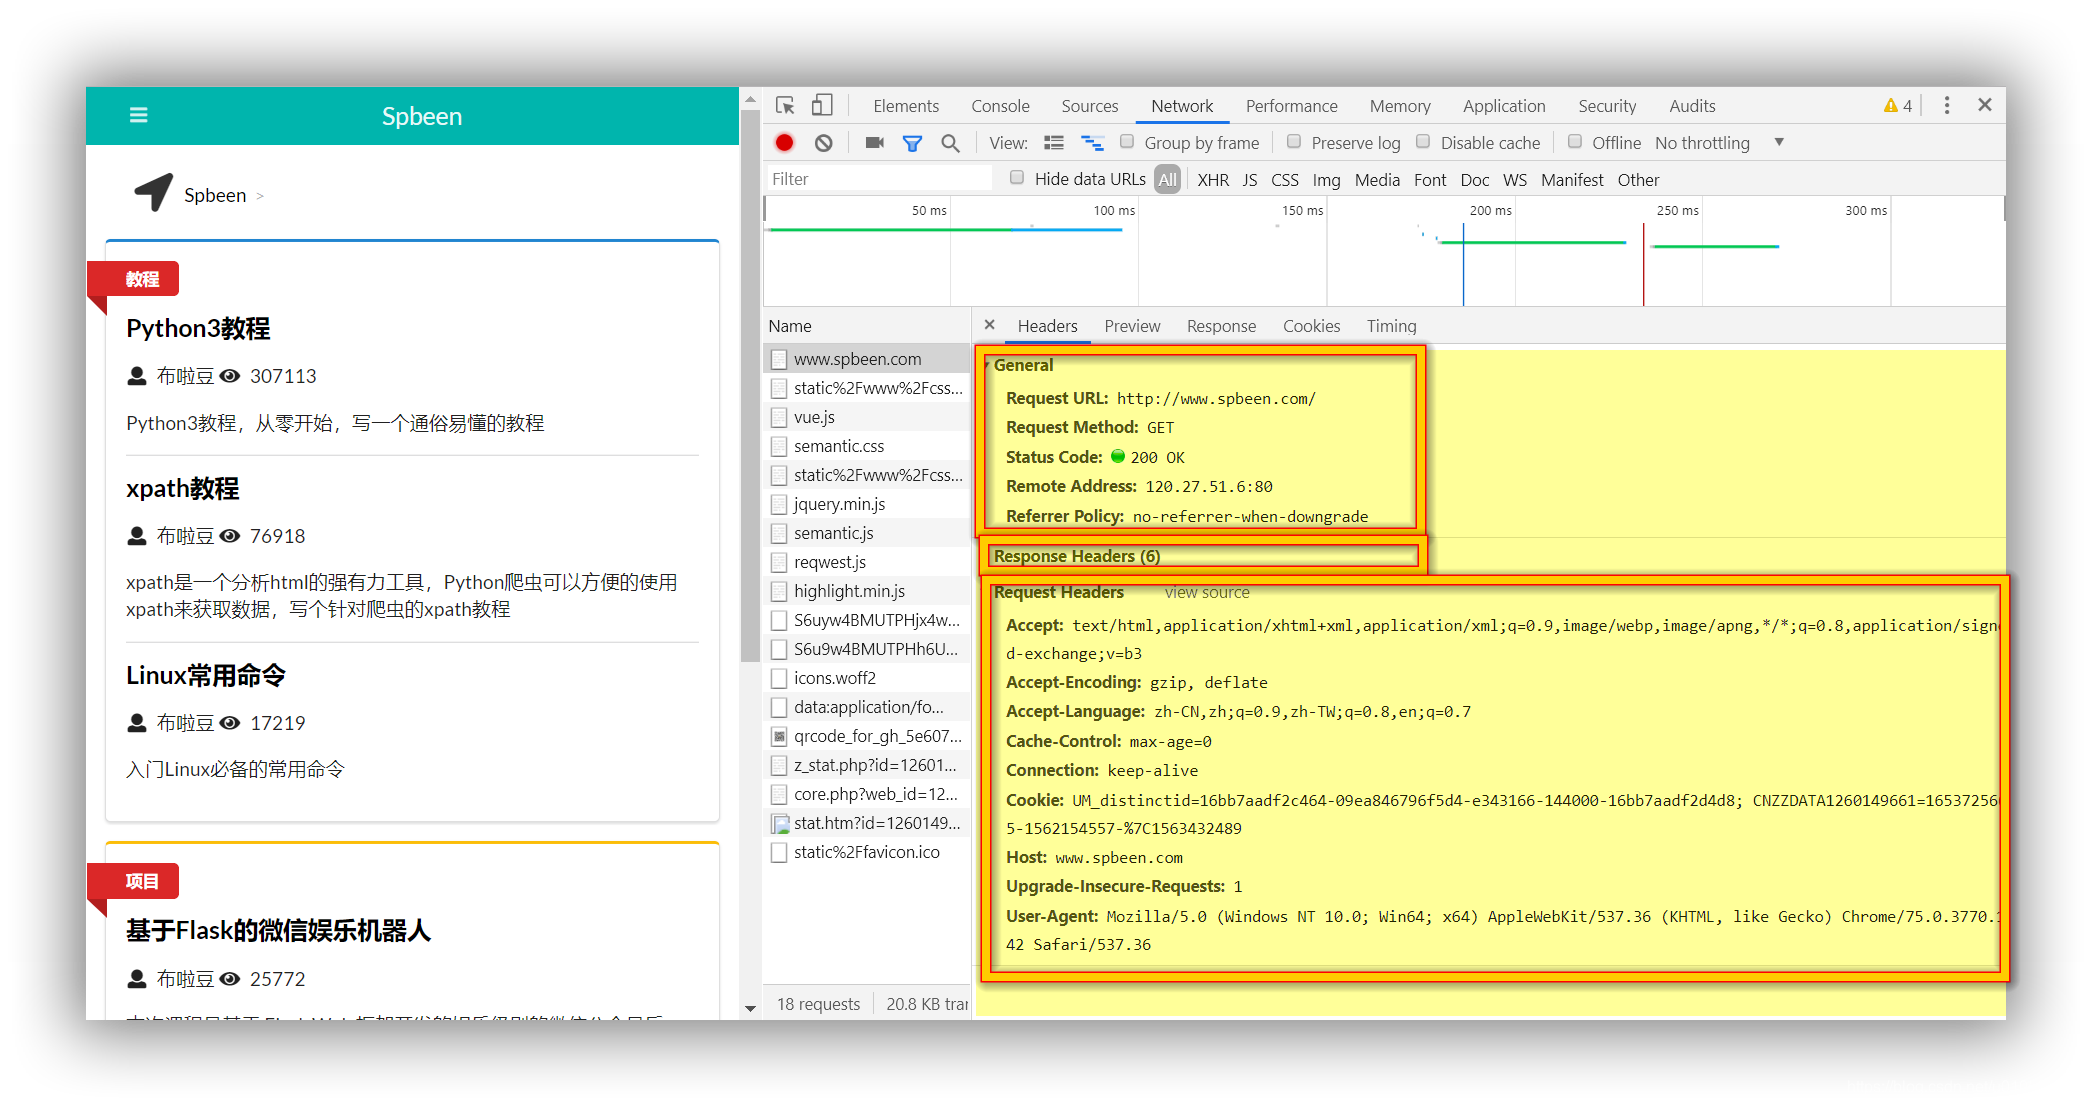Viewport: 2092px width, 1106px height.
Task: Close the DevTools panel
Action: (1985, 105)
